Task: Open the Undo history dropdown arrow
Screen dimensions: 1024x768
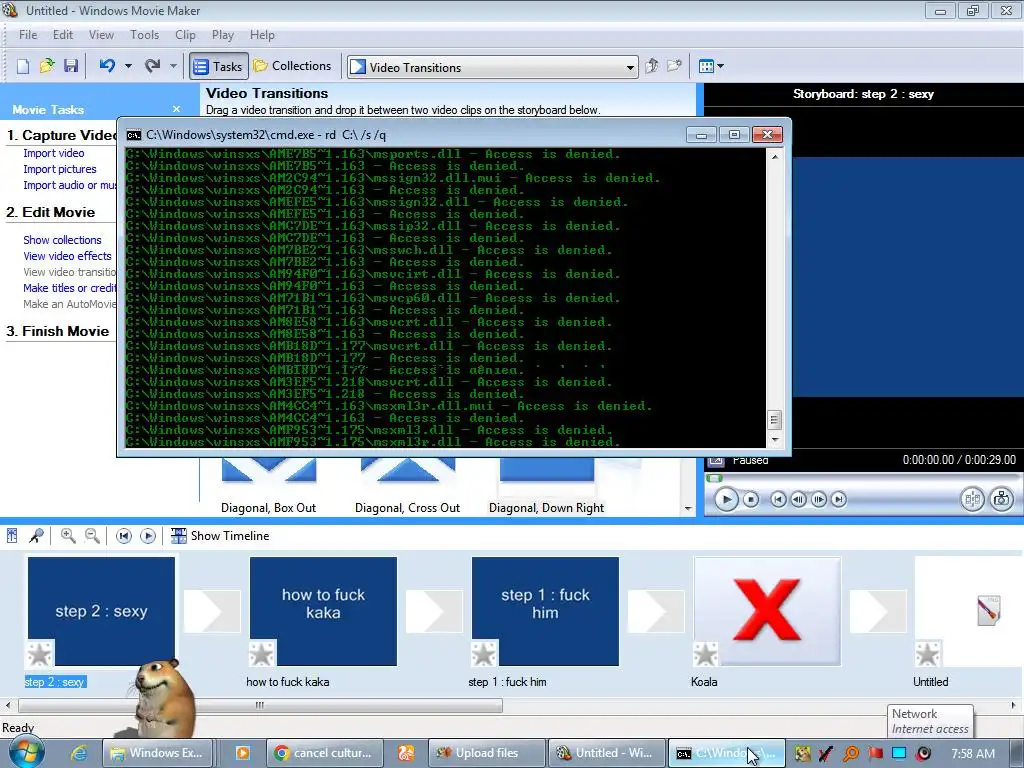Action: point(128,66)
